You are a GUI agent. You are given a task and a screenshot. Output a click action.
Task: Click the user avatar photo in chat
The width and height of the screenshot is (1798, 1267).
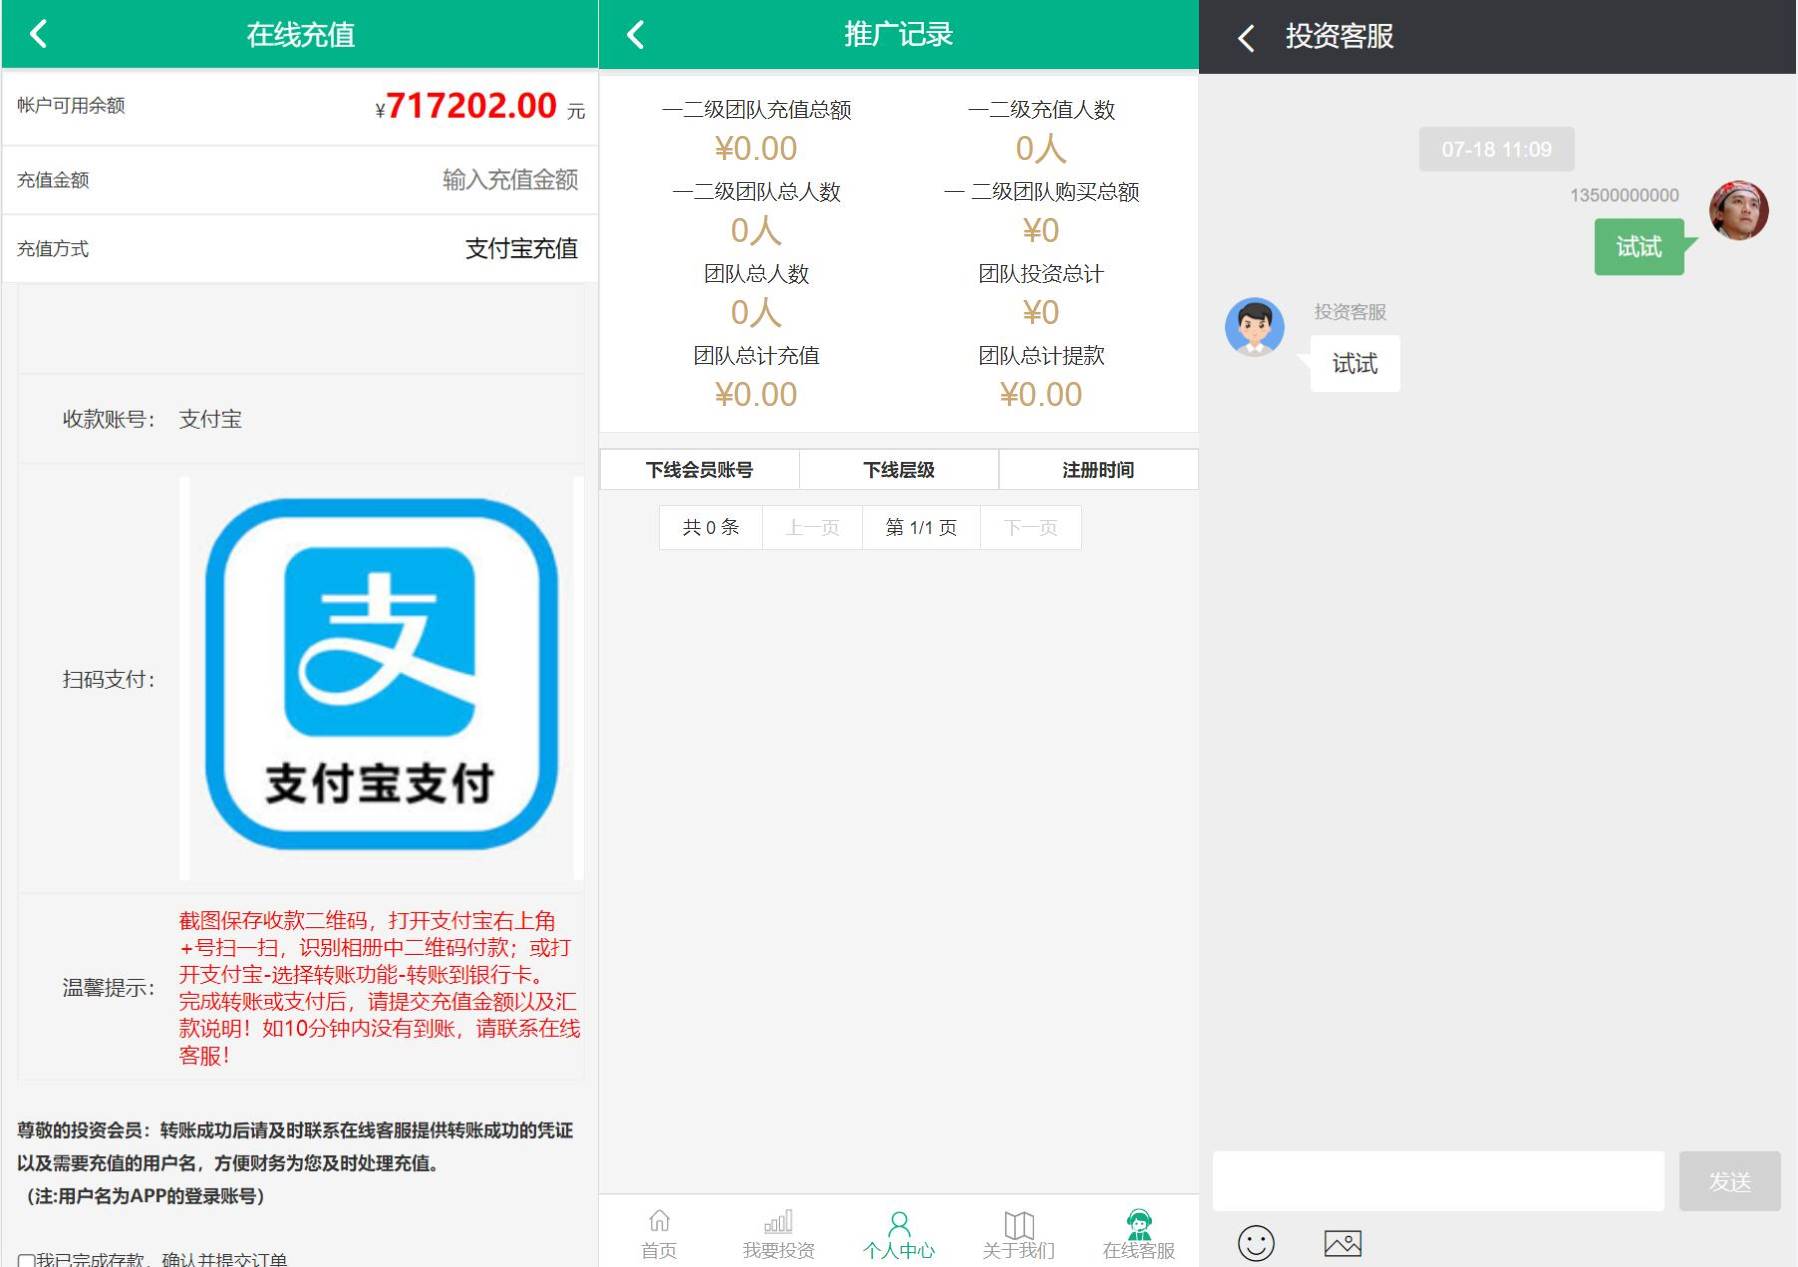(1738, 211)
